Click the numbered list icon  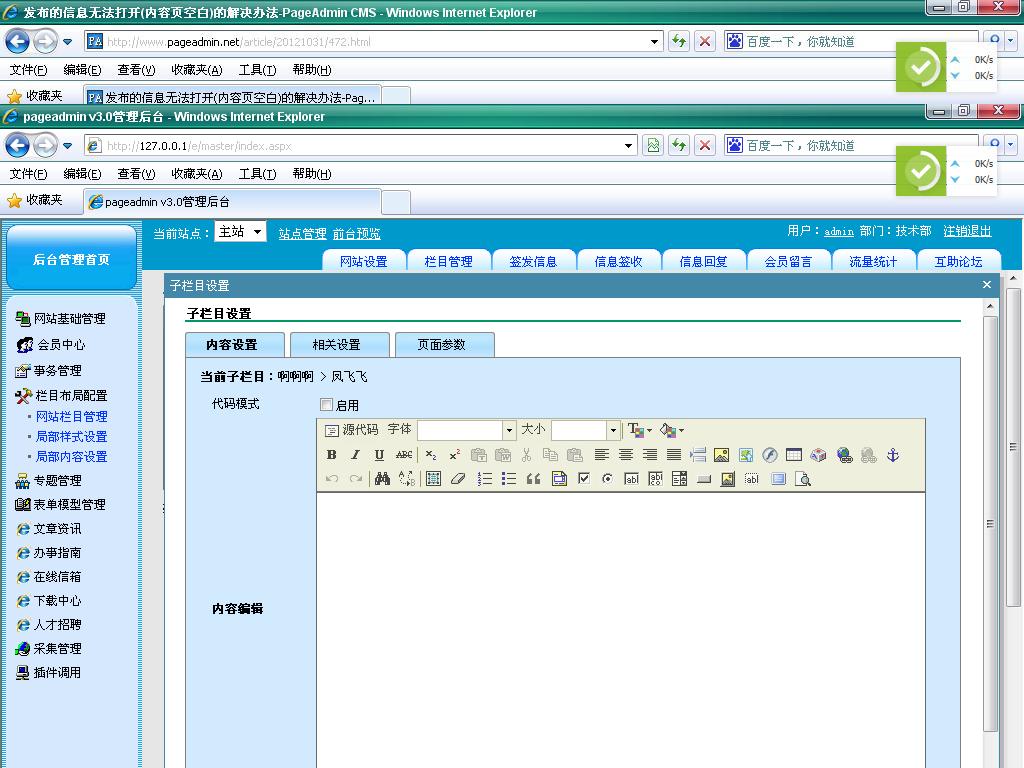pos(485,479)
